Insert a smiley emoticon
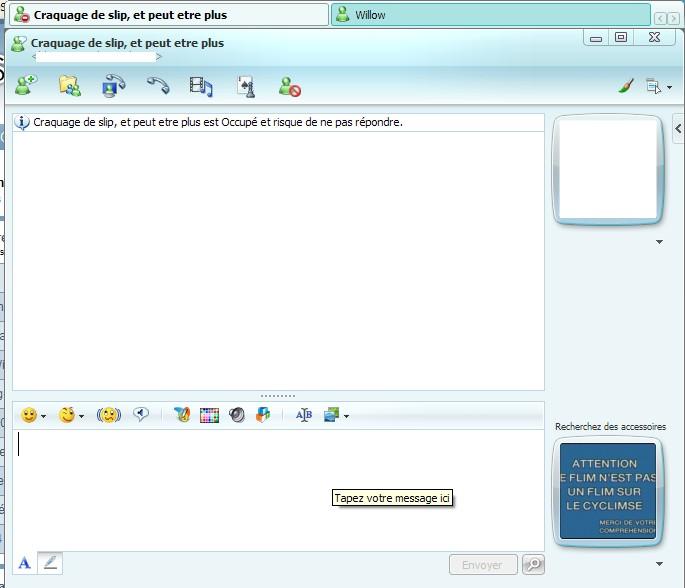The image size is (685, 588). 29,415
